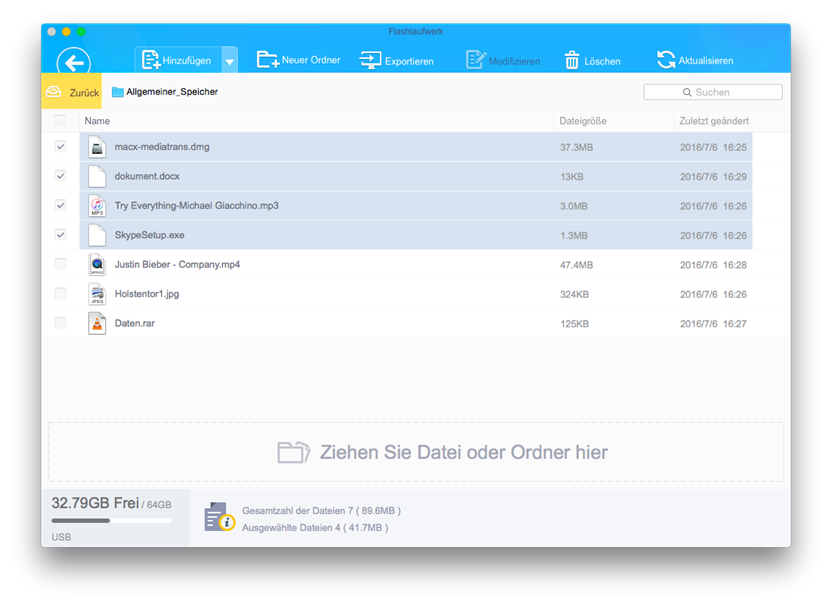832x606 pixels.
Task: Uncheck the Try Everything mp3 checkbox
Action: [x=60, y=205]
